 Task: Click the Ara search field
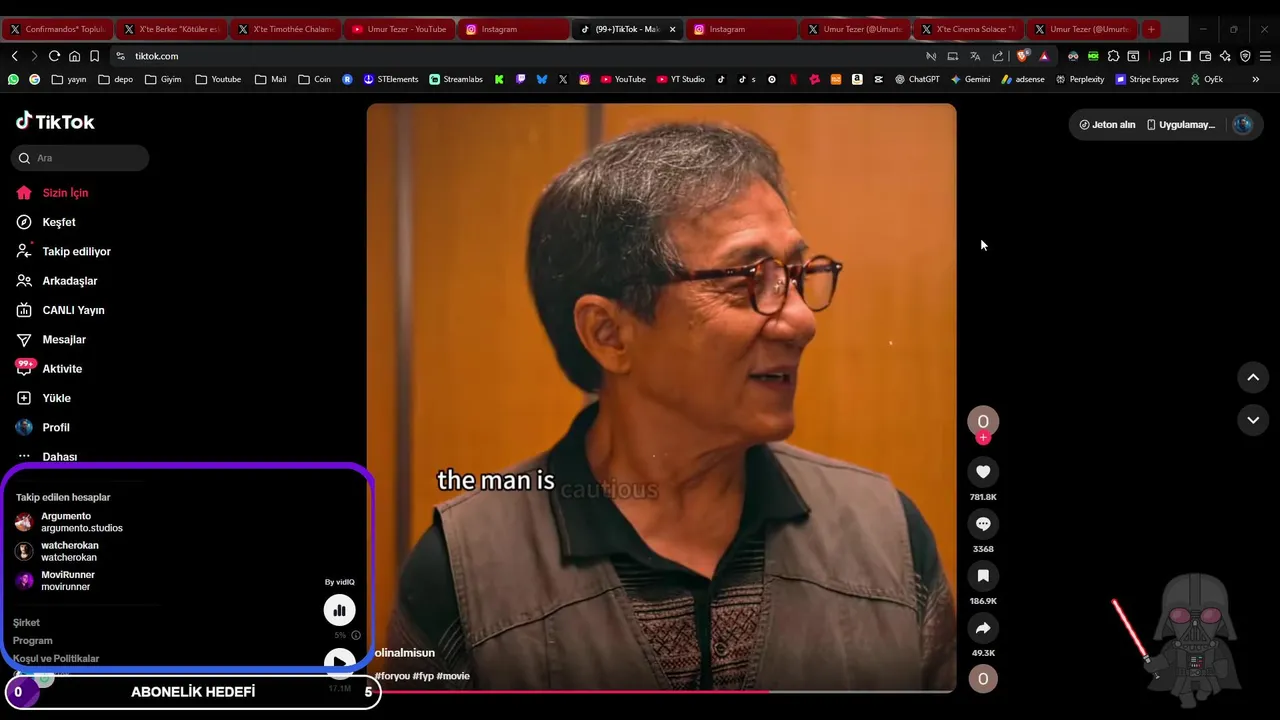point(80,158)
